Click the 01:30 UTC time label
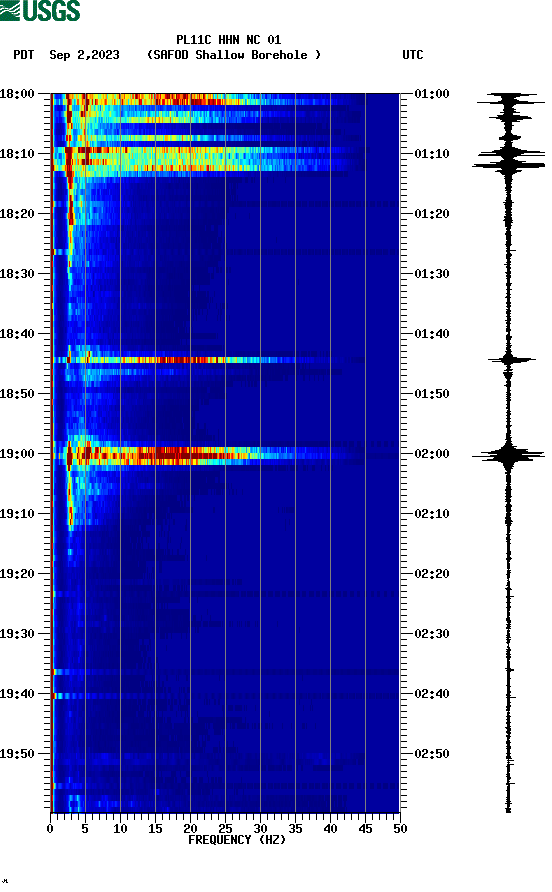Screen dimensions: 552x892 click(432, 274)
